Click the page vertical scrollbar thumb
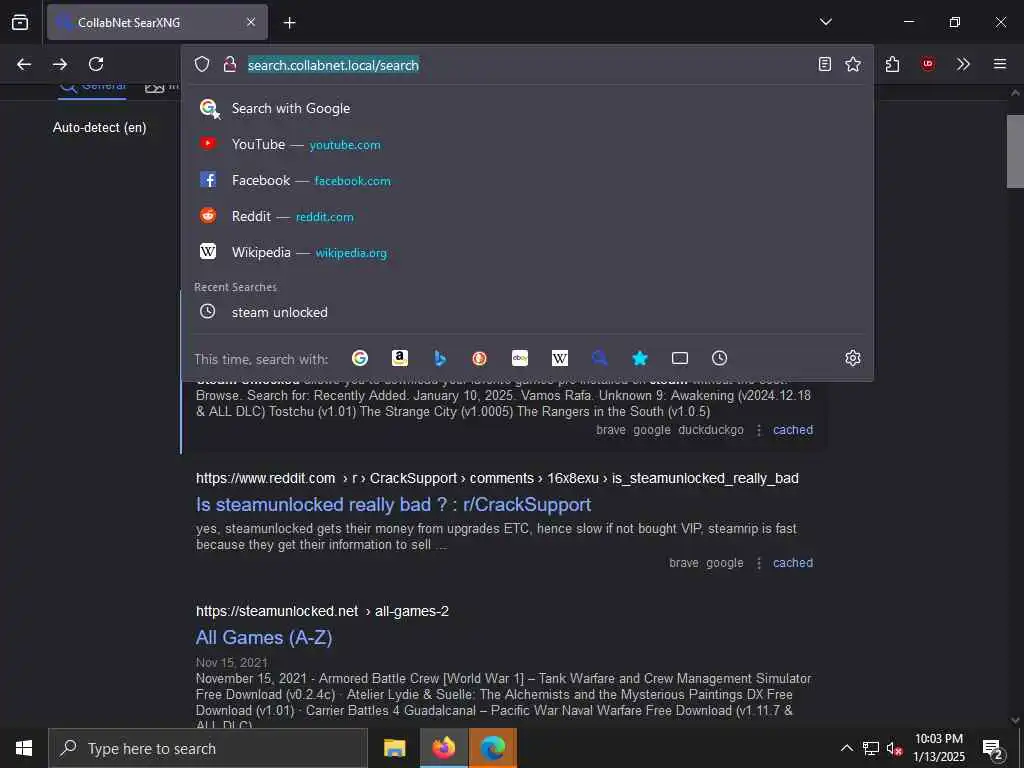This screenshot has height=768, width=1024. coord(1015,151)
